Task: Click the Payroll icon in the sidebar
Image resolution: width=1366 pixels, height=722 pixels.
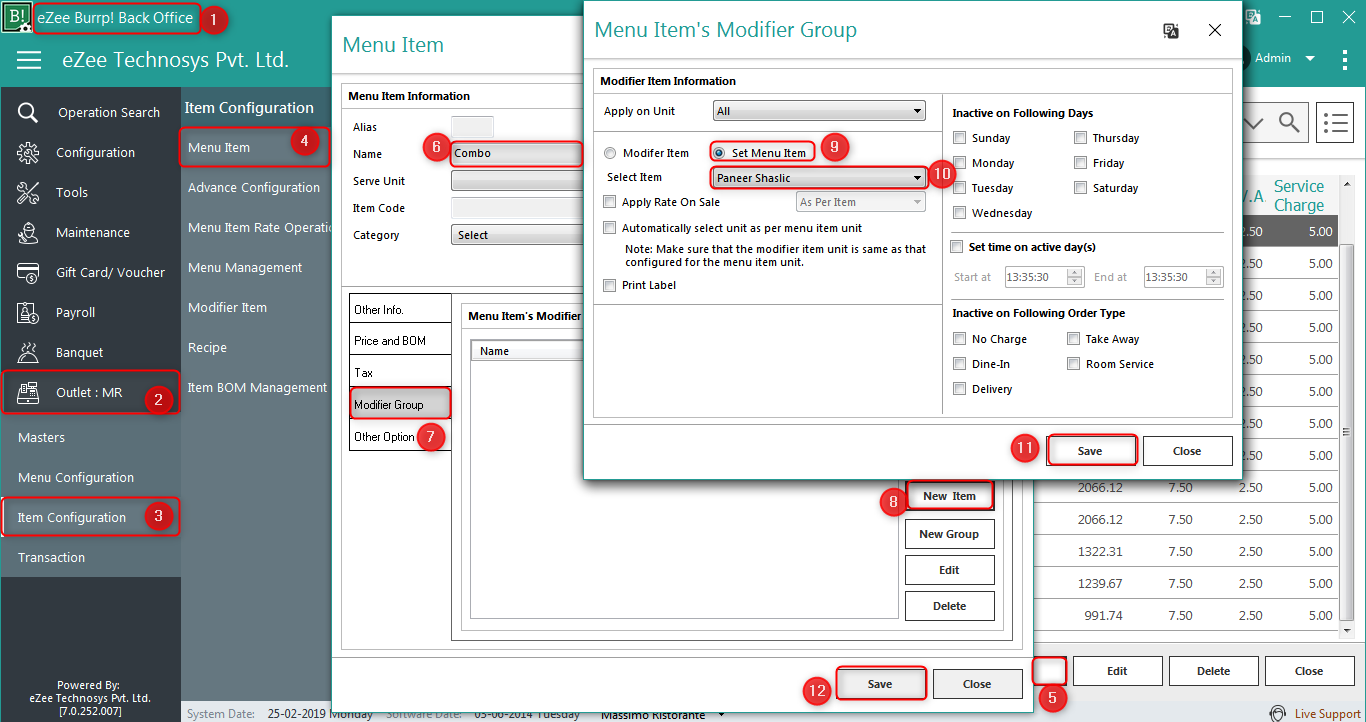Action: [28, 312]
